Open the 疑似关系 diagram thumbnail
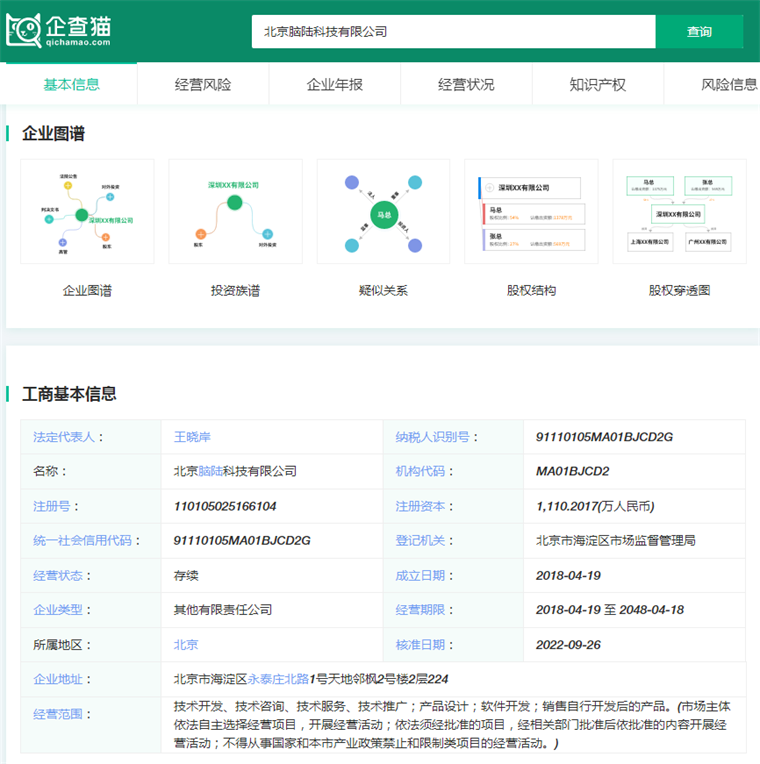Image resolution: width=760 pixels, height=764 pixels. click(383, 211)
